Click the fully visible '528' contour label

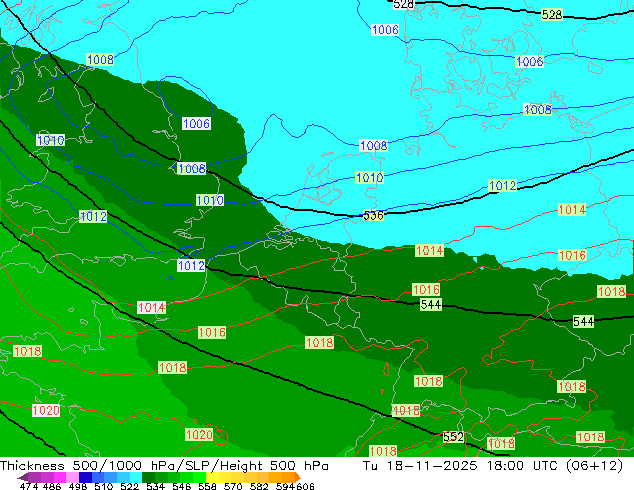[552, 15]
